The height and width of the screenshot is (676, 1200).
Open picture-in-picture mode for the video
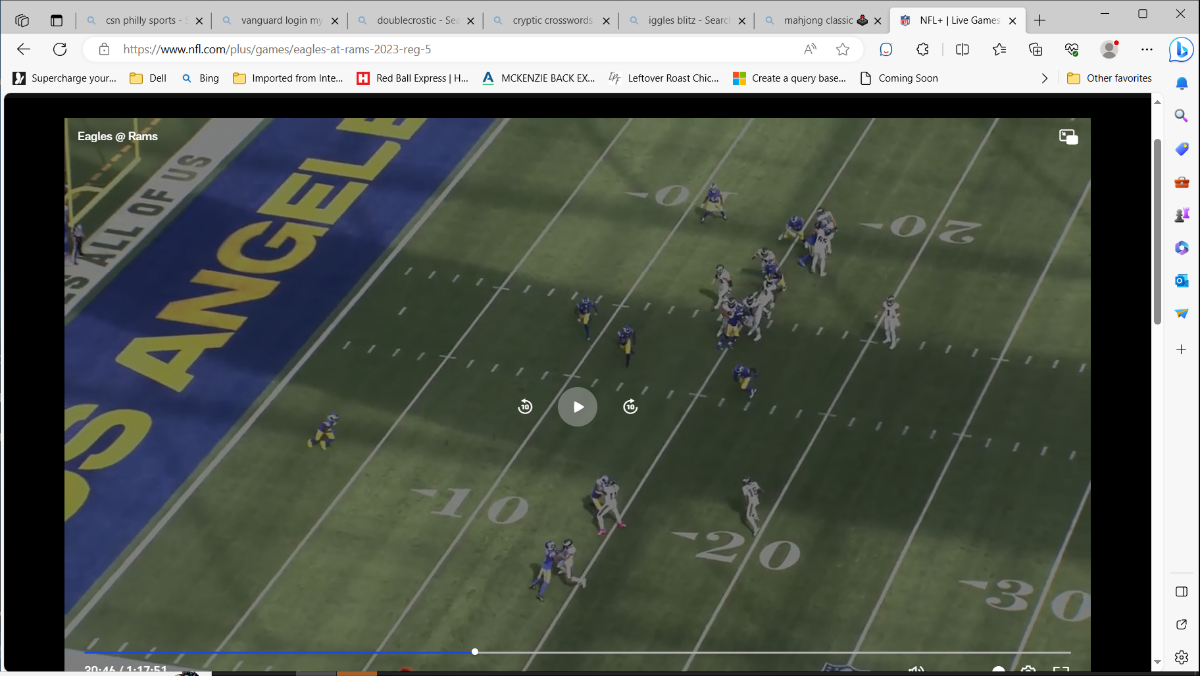[x=1068, y=137]
